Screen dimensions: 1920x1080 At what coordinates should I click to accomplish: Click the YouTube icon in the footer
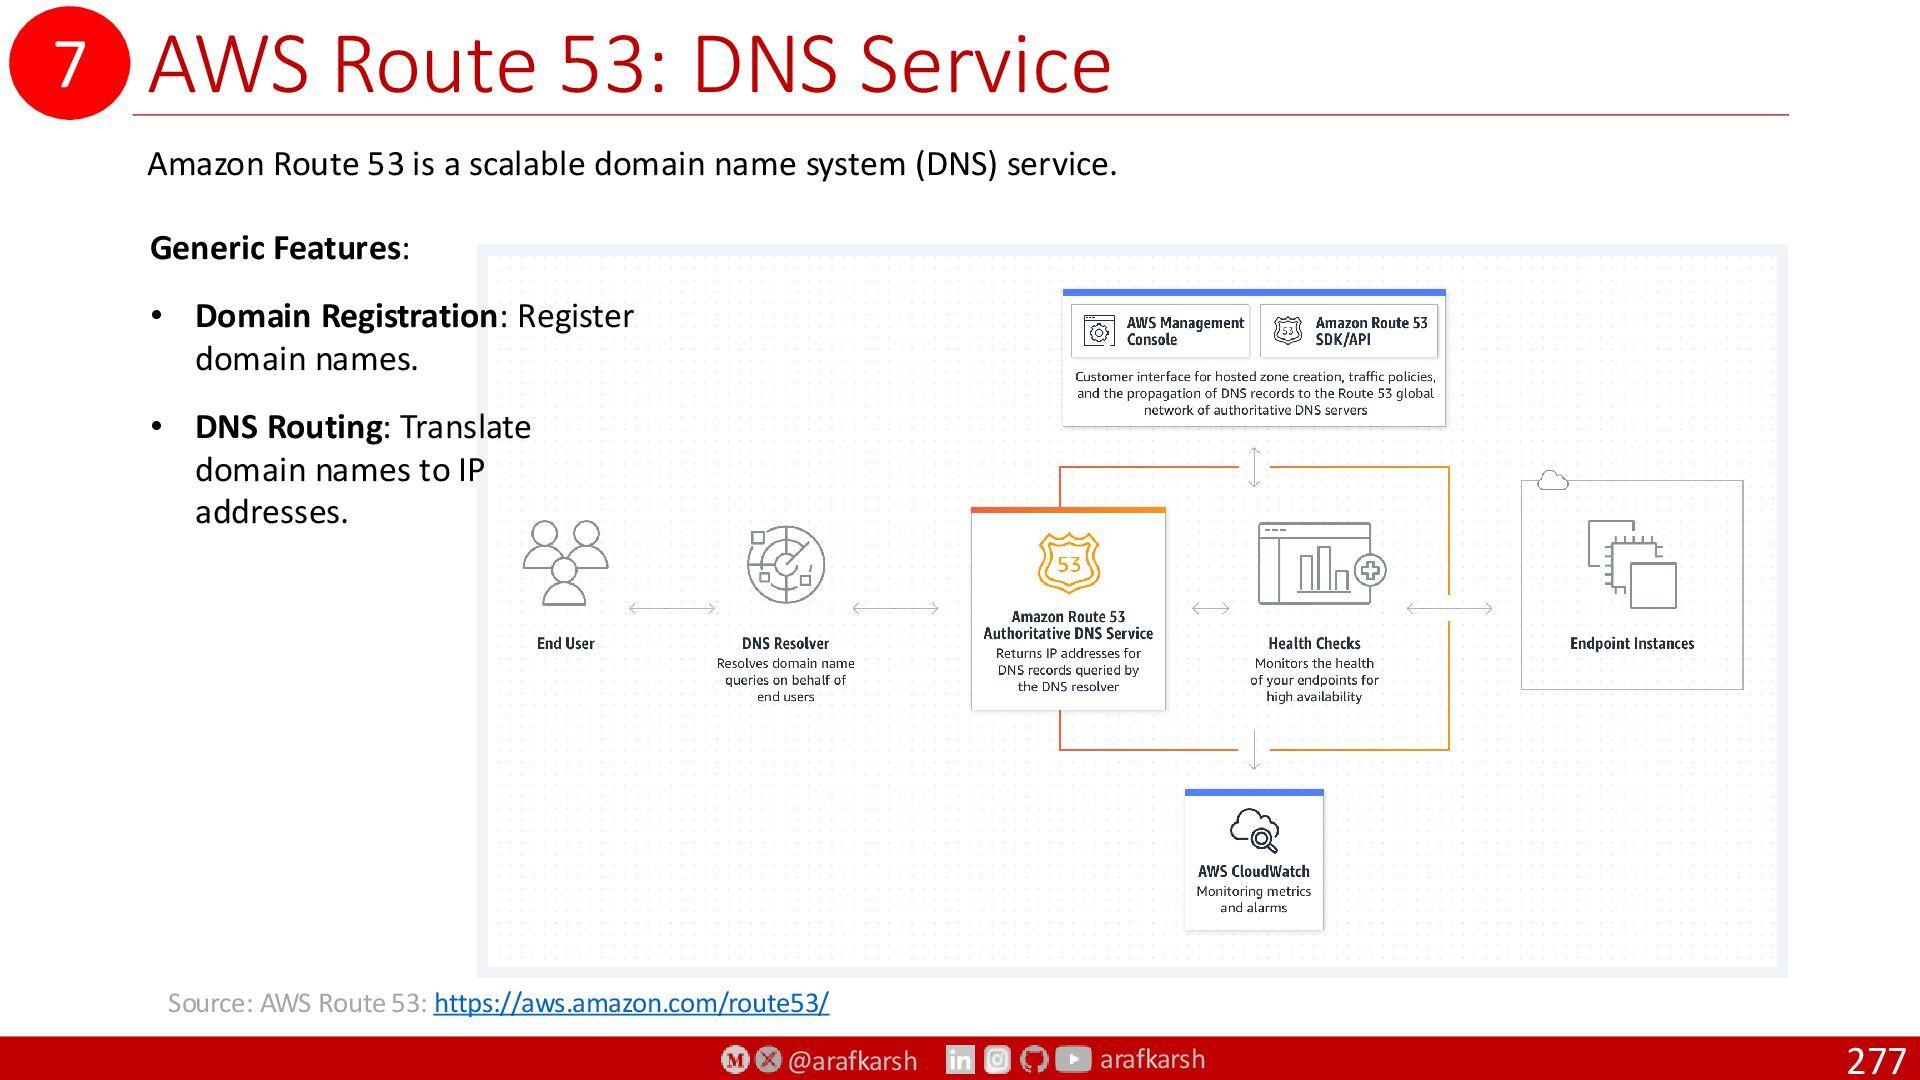1073,1060
